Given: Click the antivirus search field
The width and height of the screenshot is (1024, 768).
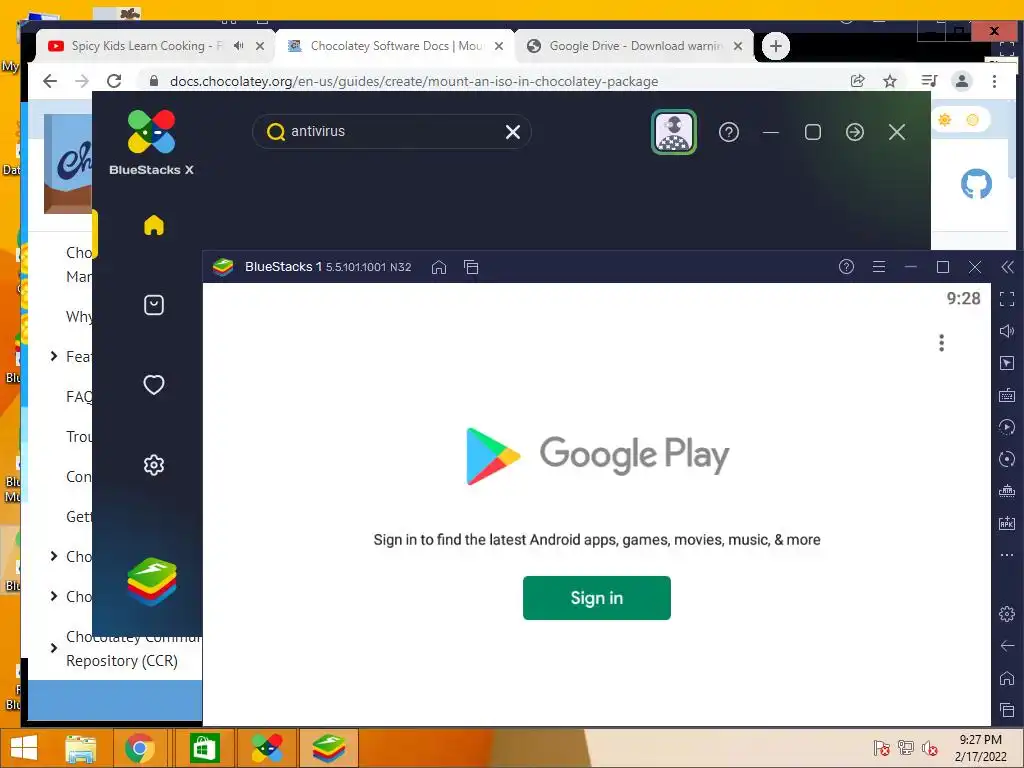Looking at the screenshot, I should click(x=392, y=132).
